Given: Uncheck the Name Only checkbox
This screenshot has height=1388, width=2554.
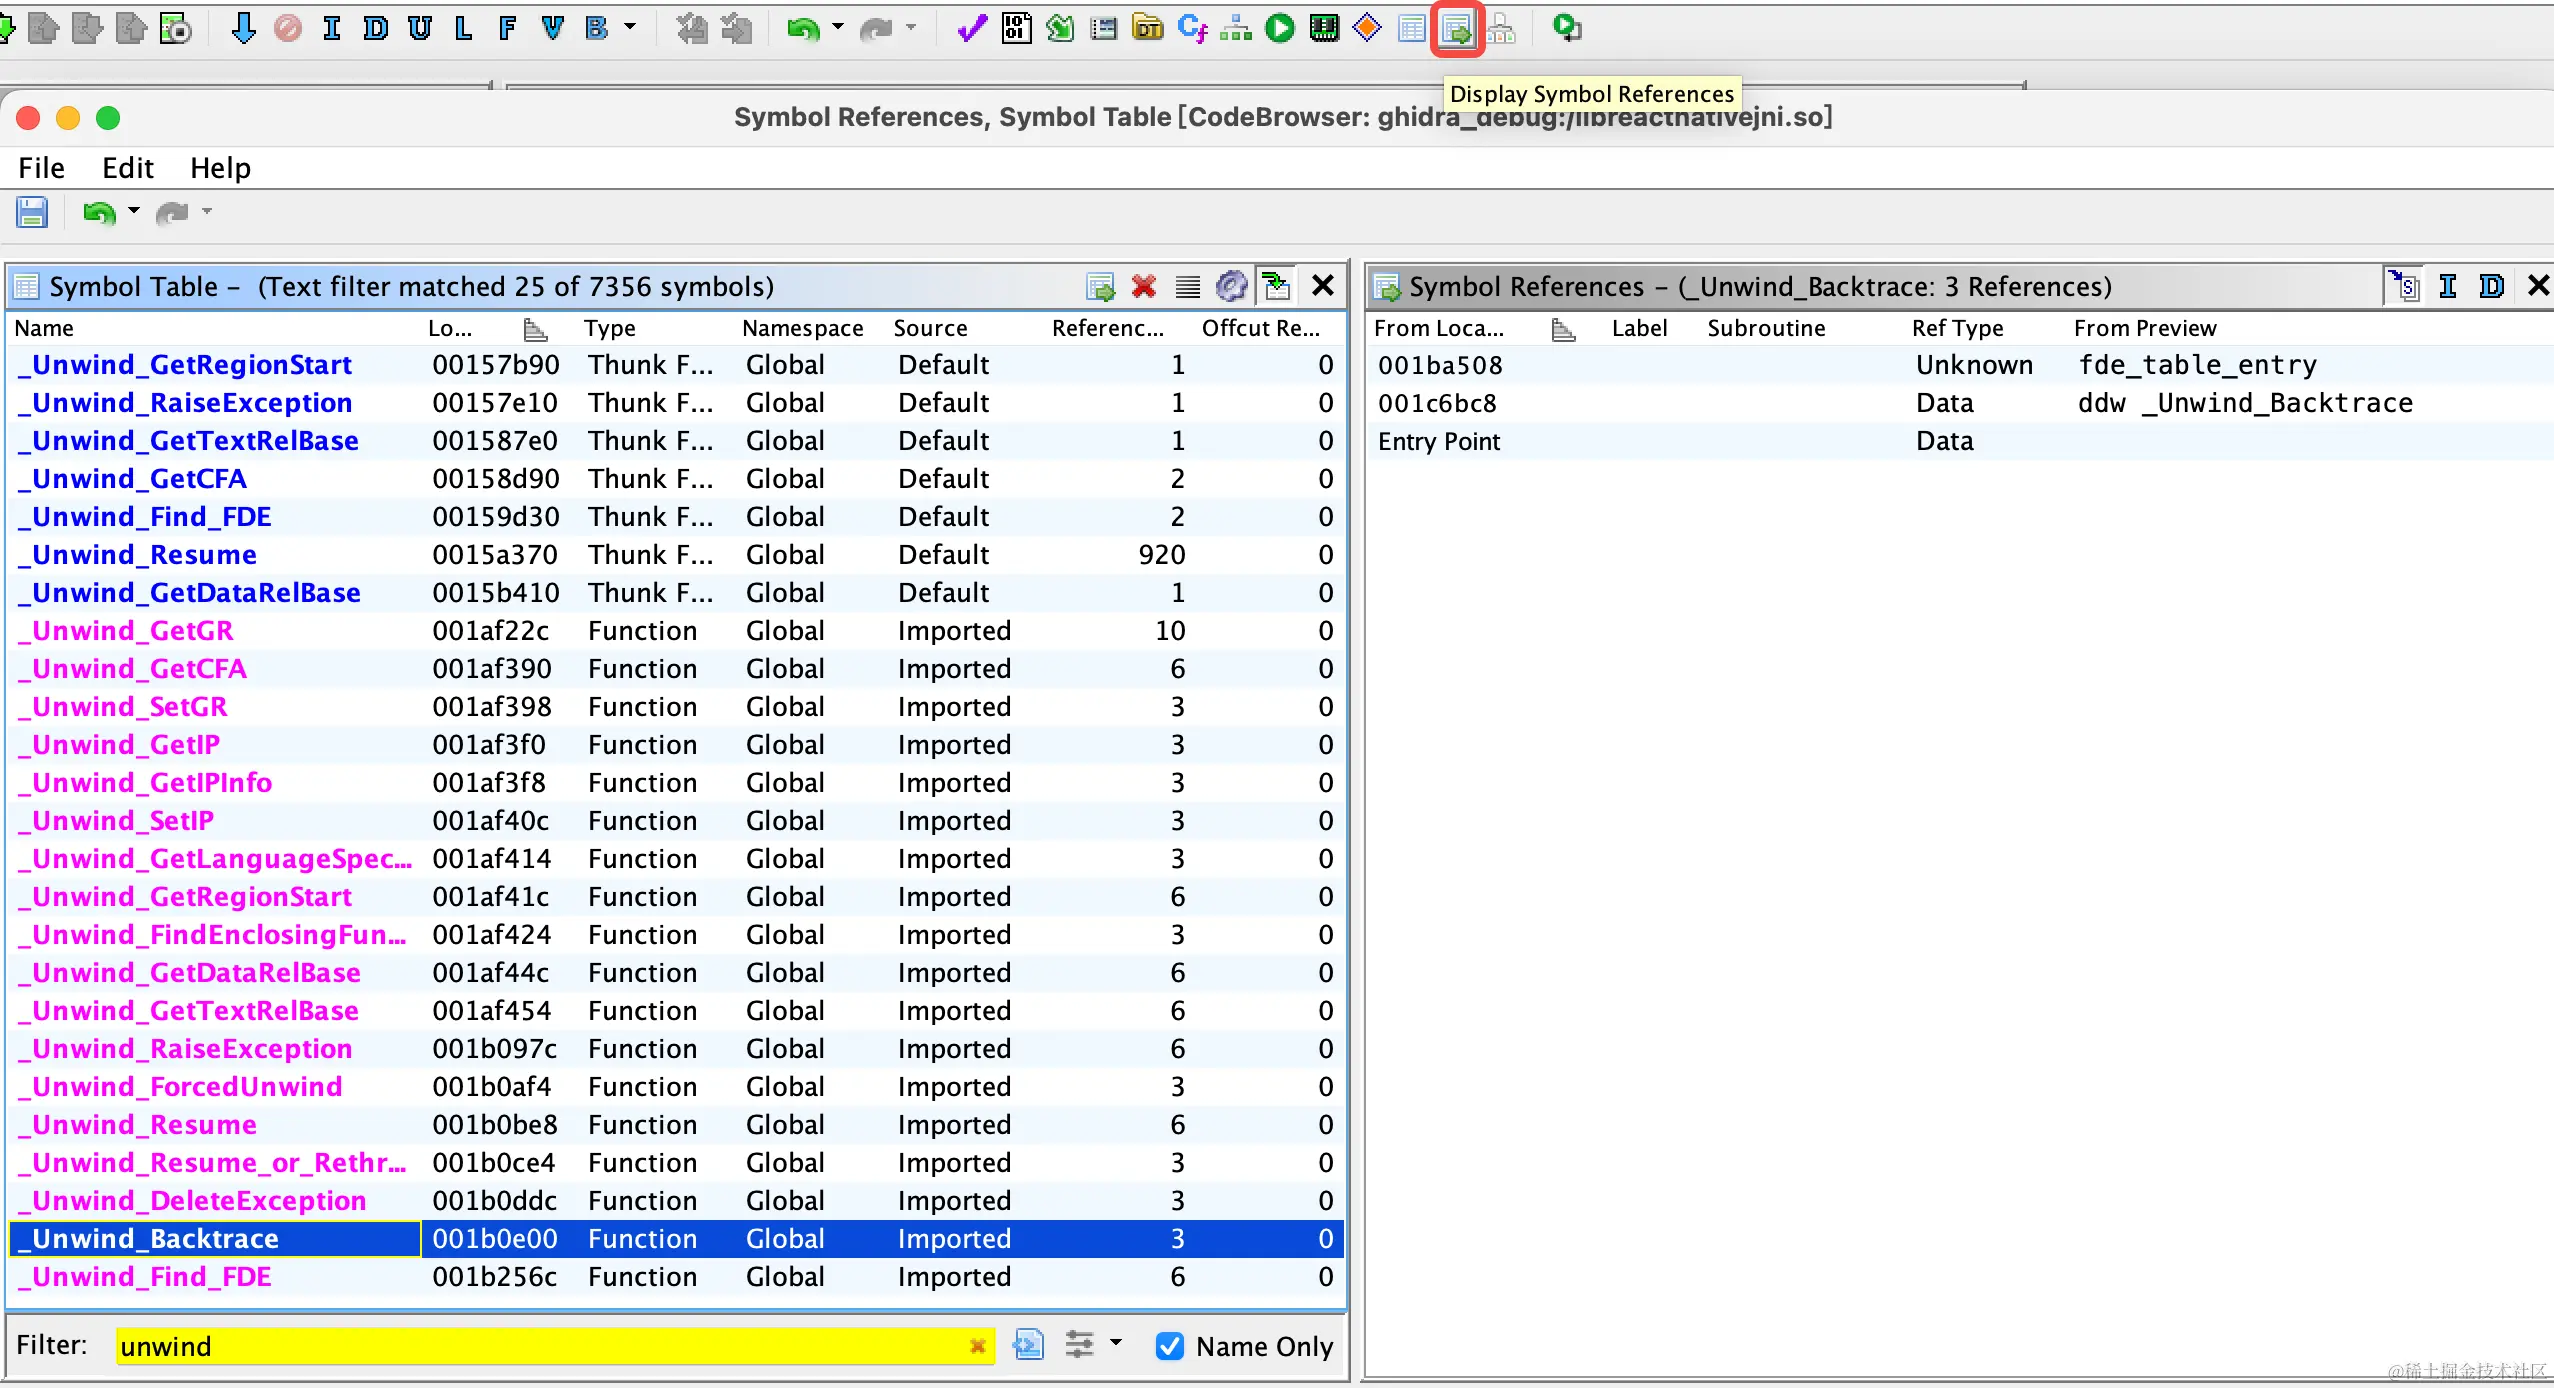Looking at the screenshot, I should (1170, 1346).
